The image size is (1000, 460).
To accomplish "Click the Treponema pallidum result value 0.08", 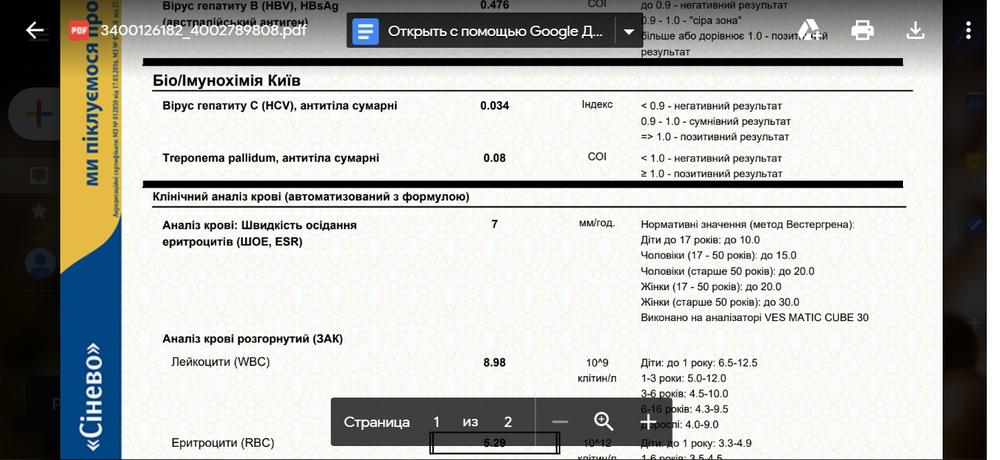I will pos(494,158).
